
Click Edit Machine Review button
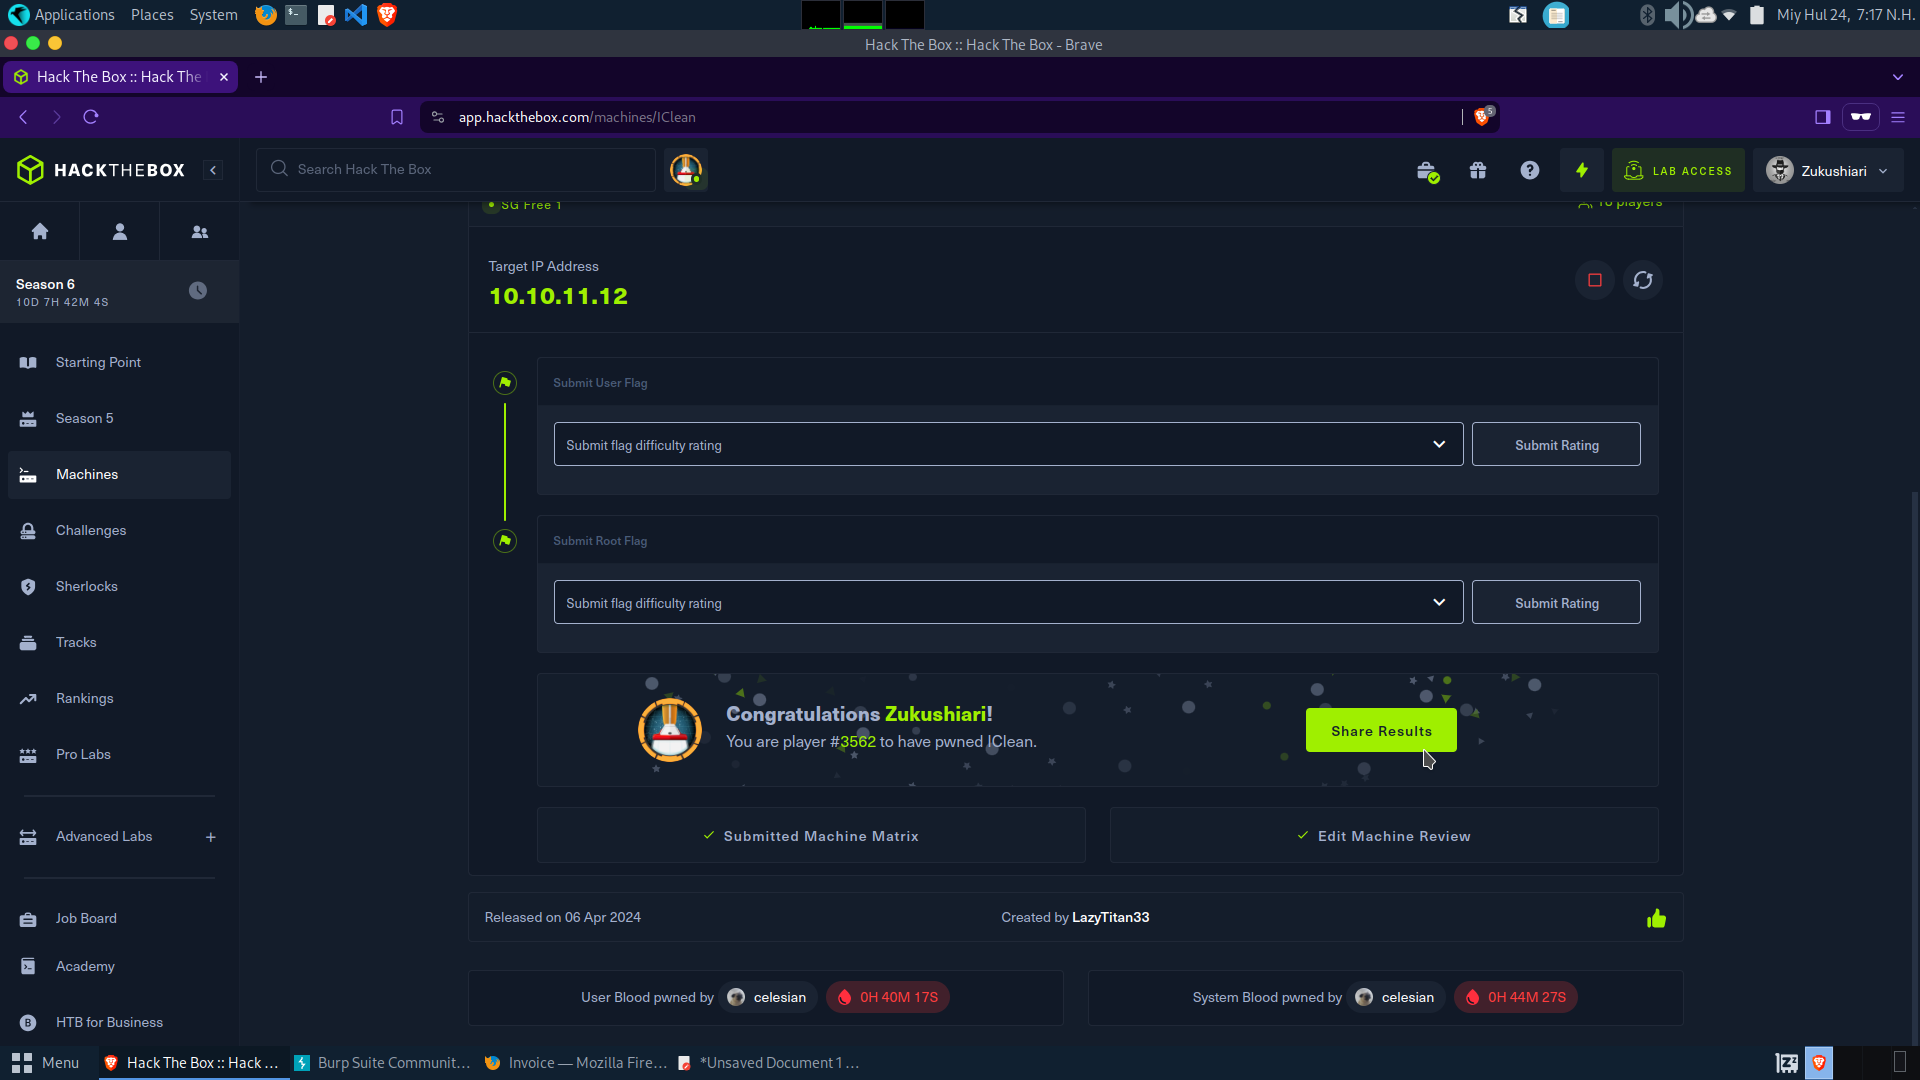(x=1384, y=836)
